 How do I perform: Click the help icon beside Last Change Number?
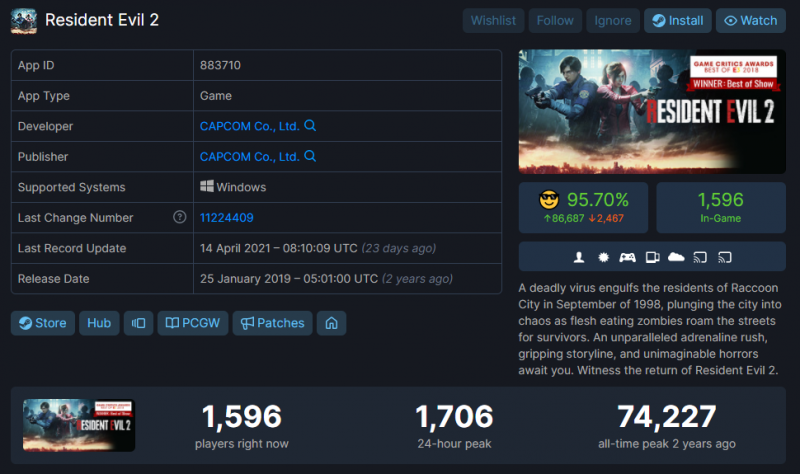tap(179, 217)
